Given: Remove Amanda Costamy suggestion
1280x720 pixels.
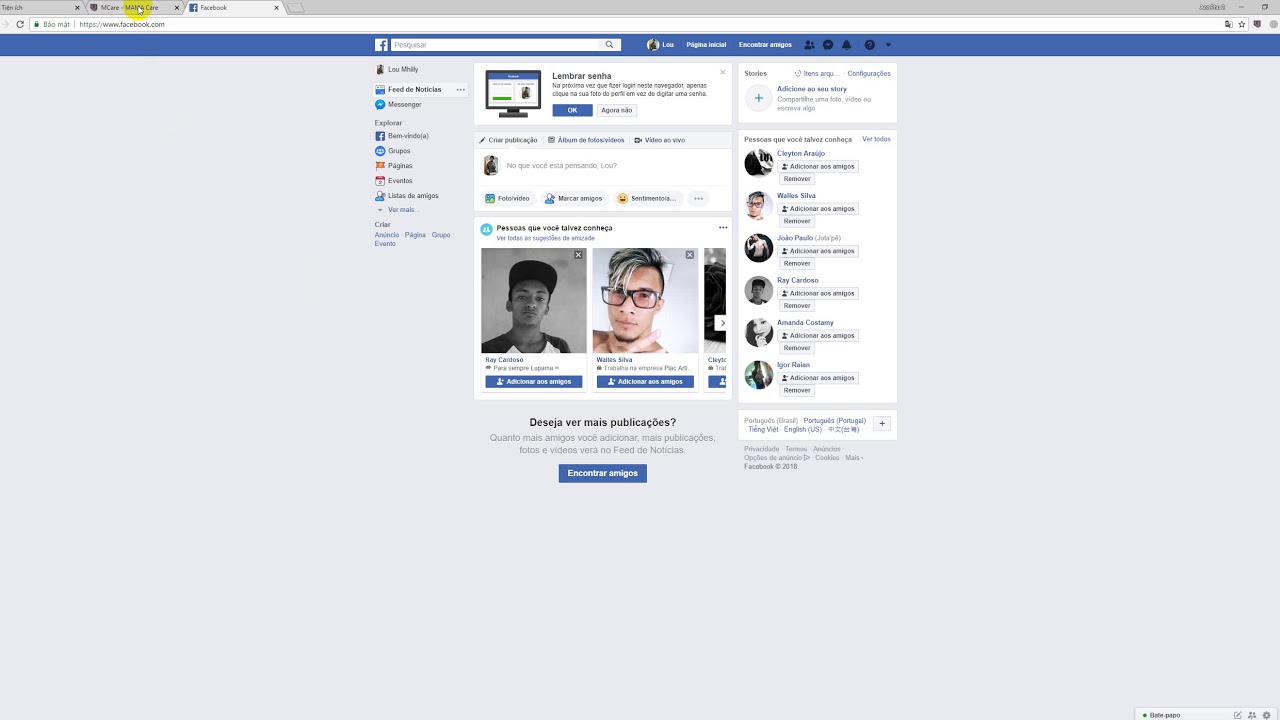Looking at the screenshot, I should tap(797, 348).
